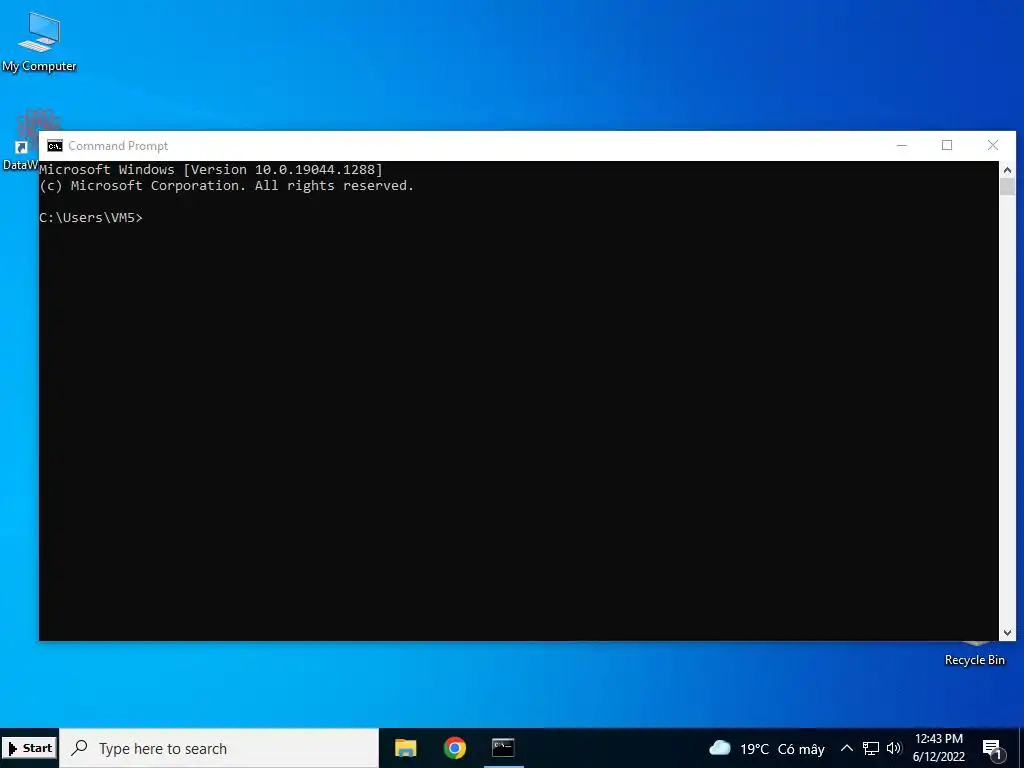Click the C:\Users\VM5> prompt line
Viewport: 1024px width, 768px height.
click(91, 217)
